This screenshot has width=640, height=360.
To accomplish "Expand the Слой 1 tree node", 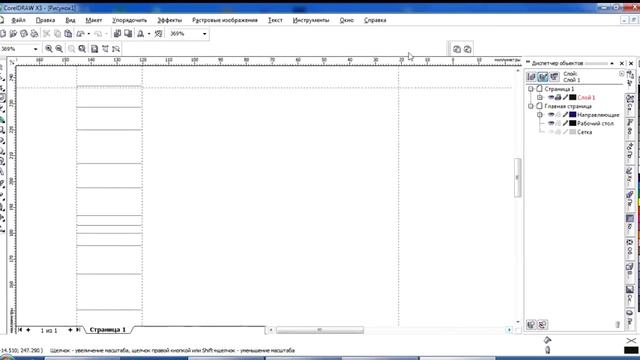I will 540,98.
